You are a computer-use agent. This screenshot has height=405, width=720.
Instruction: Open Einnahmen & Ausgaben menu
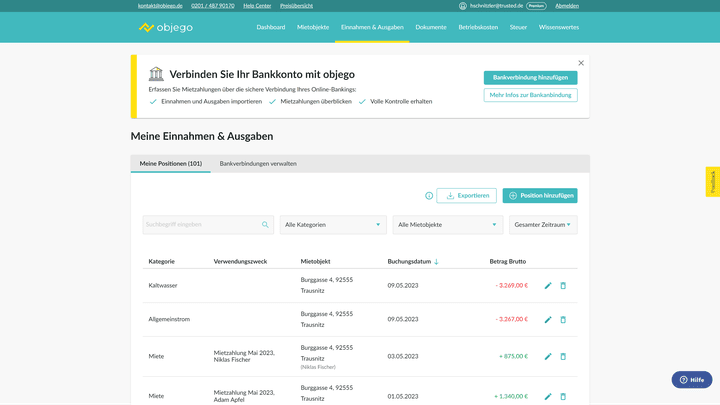[372, 27]
